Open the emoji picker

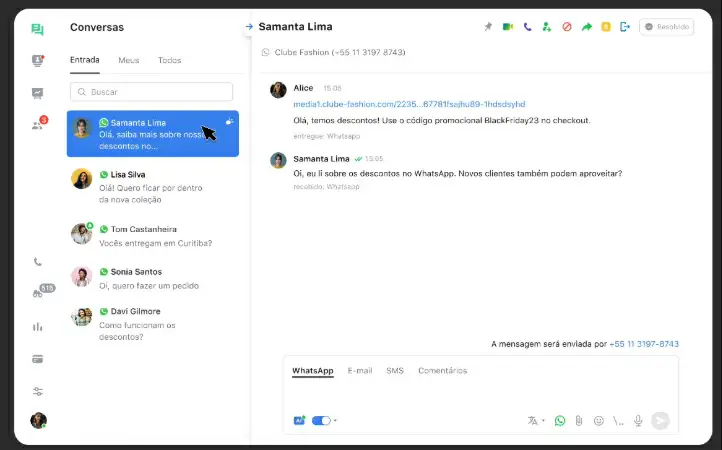599,421
